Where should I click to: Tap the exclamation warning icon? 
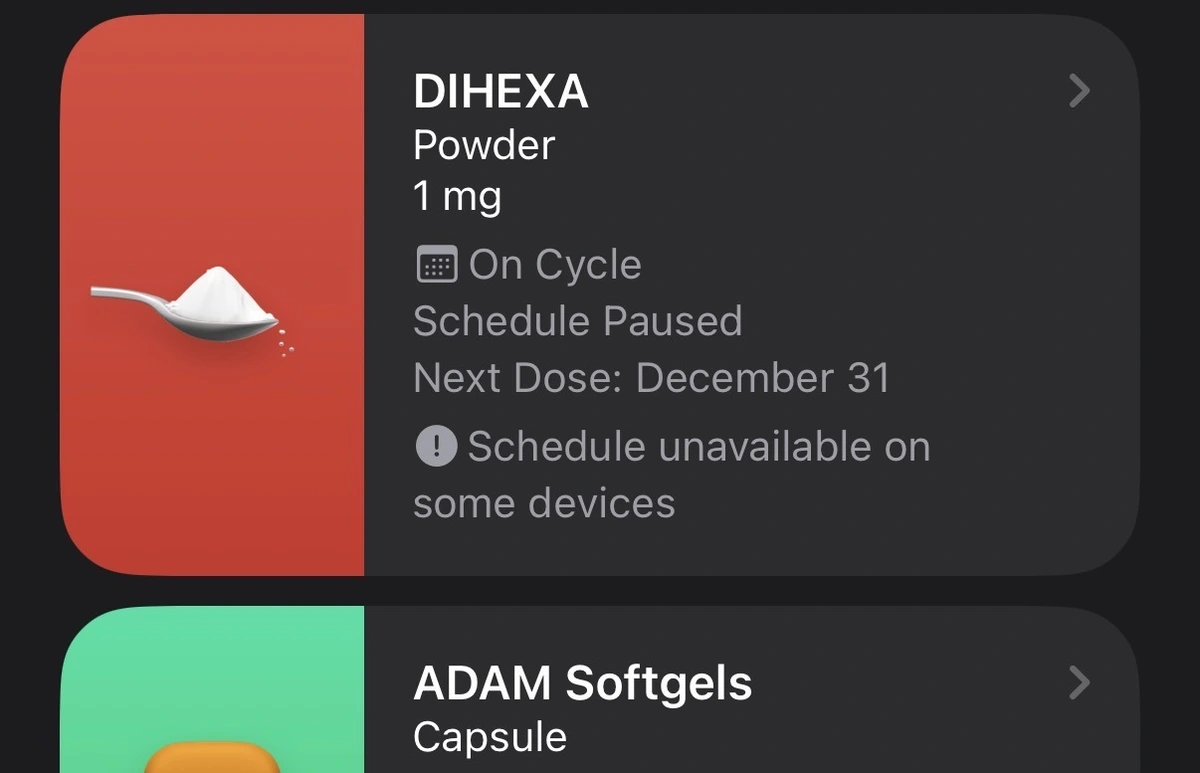pyautogui.click(x=436, y=446)
